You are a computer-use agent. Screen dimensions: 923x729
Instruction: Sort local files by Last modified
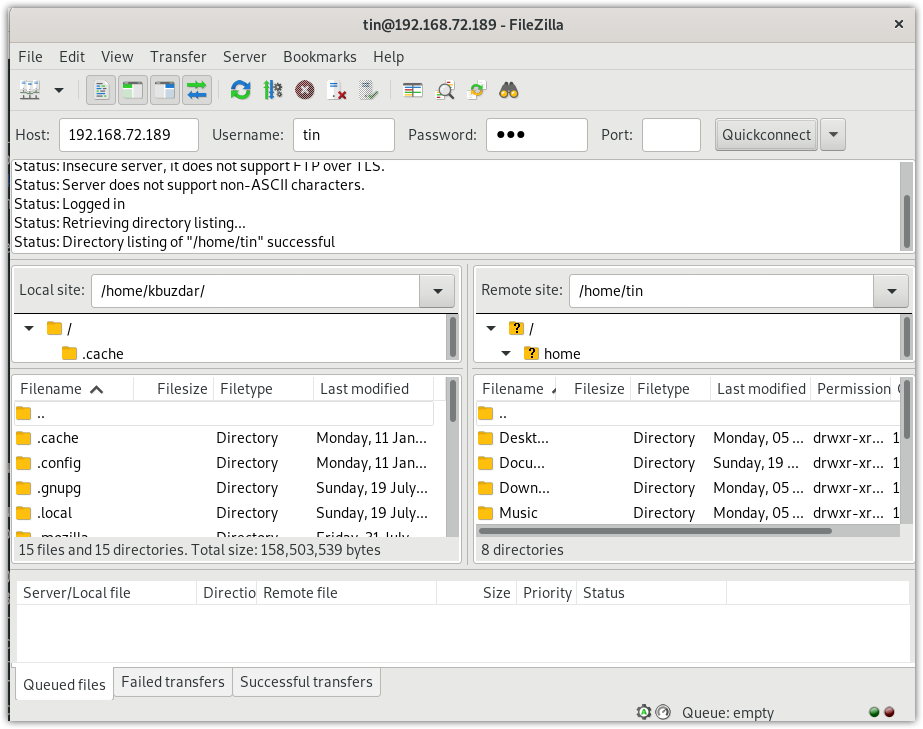(x=364, y=389)
